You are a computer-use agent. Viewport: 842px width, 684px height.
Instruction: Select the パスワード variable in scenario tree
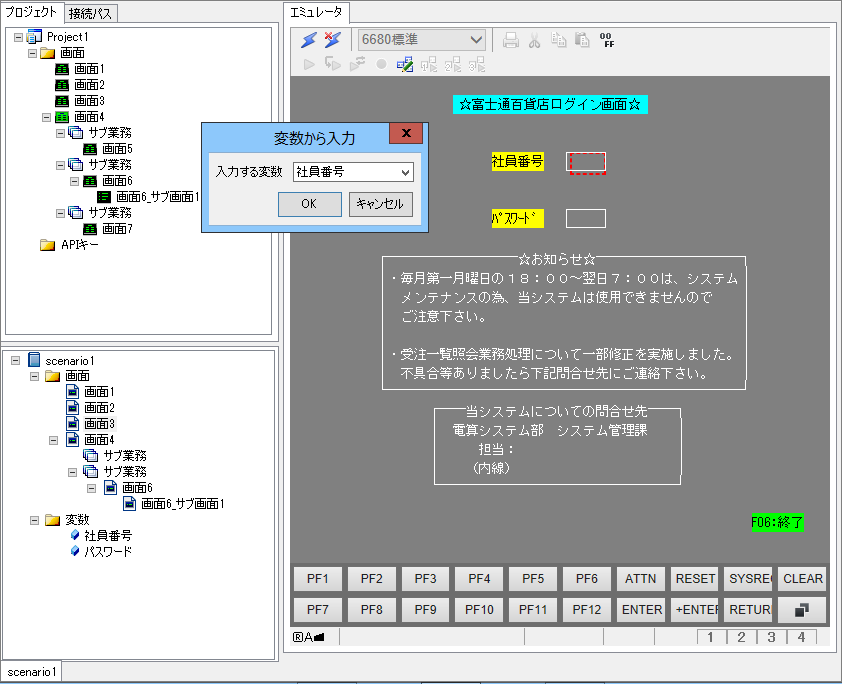(107, 551)
